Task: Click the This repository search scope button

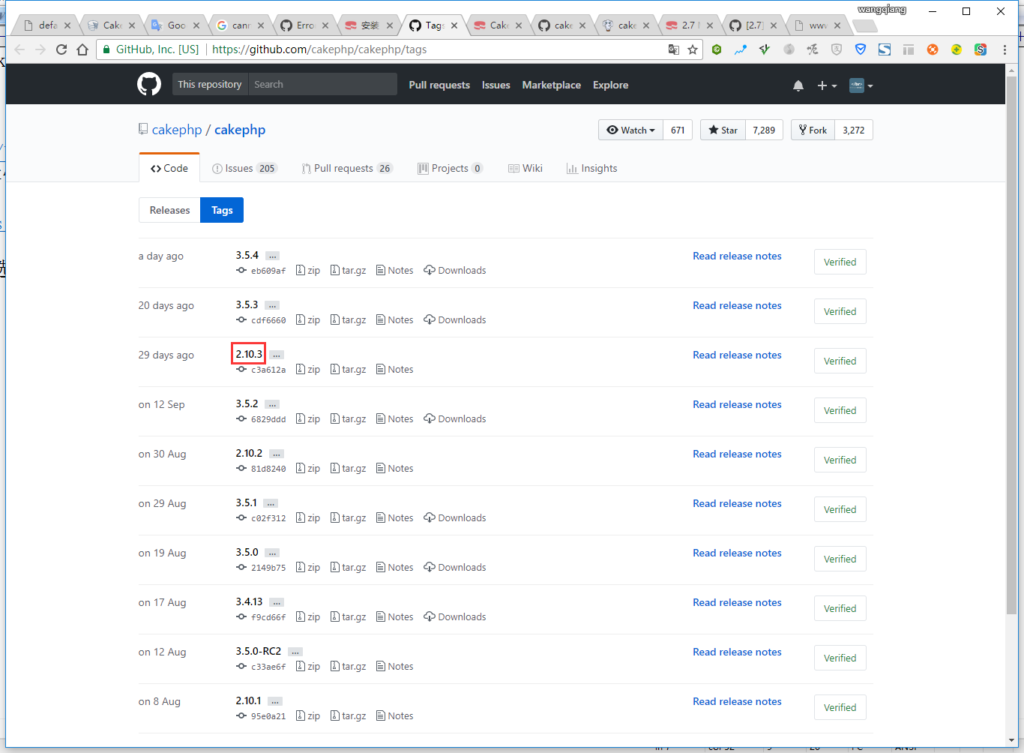Action: 208,84
